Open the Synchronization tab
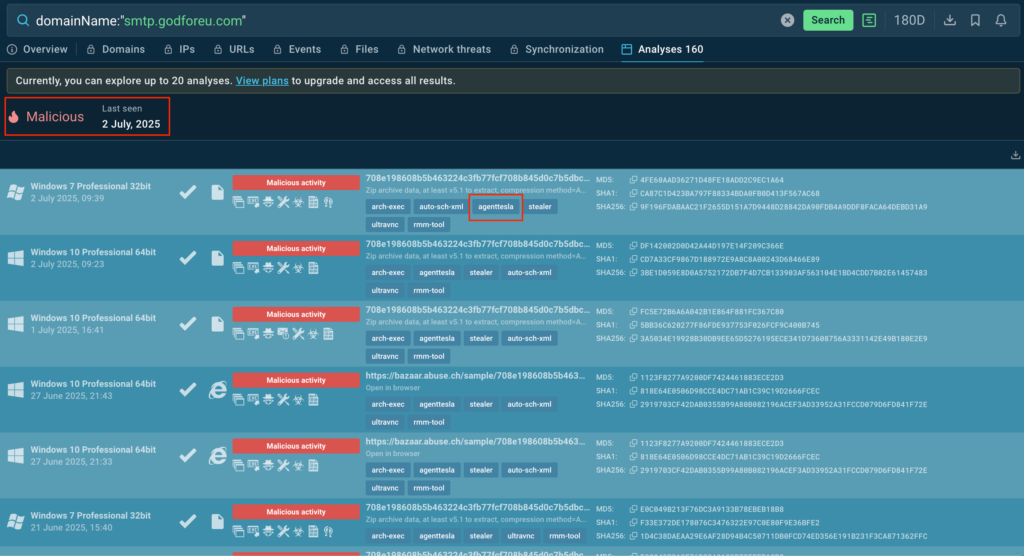The height and width of the screenshot is (556, 1024). coord(556,49)
